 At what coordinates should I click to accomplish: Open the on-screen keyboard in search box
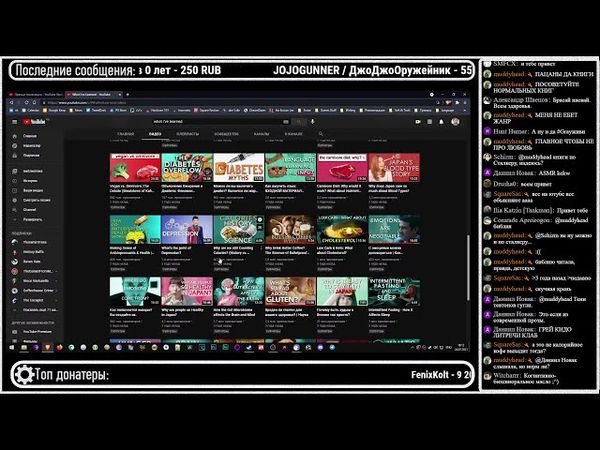tap(286, 122)
